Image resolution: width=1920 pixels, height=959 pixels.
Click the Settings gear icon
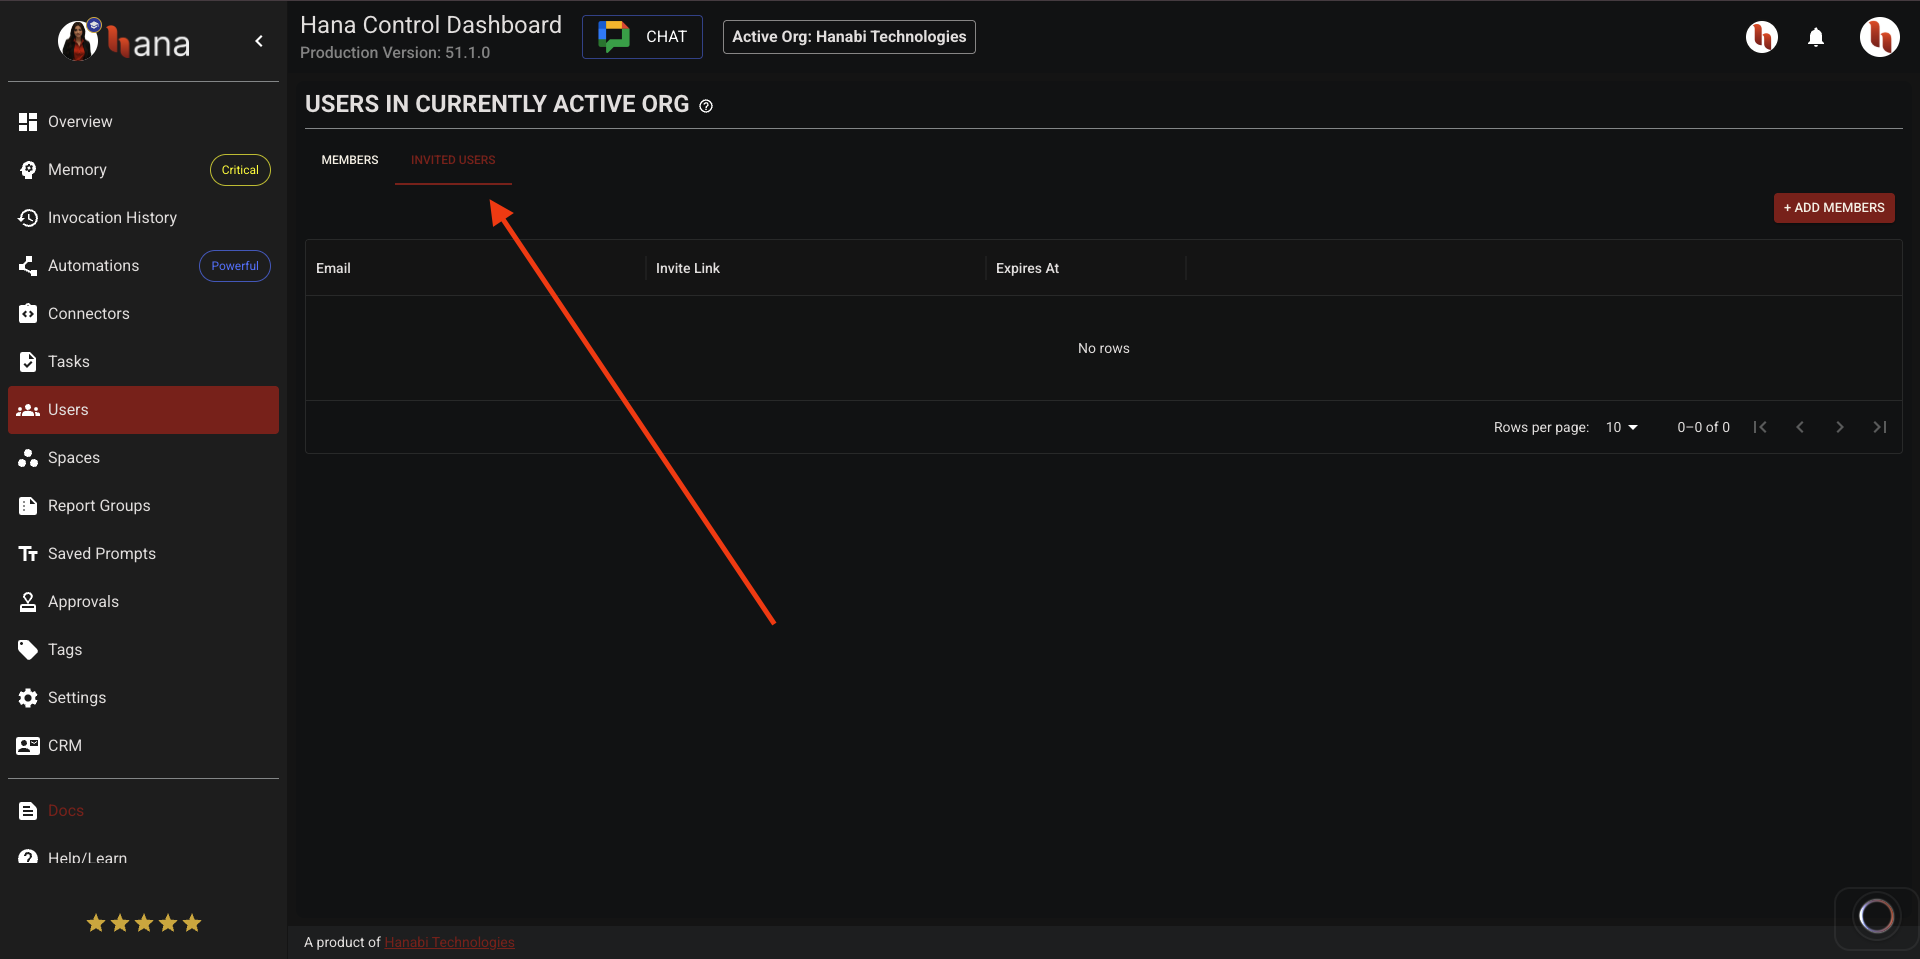[28, 698]
